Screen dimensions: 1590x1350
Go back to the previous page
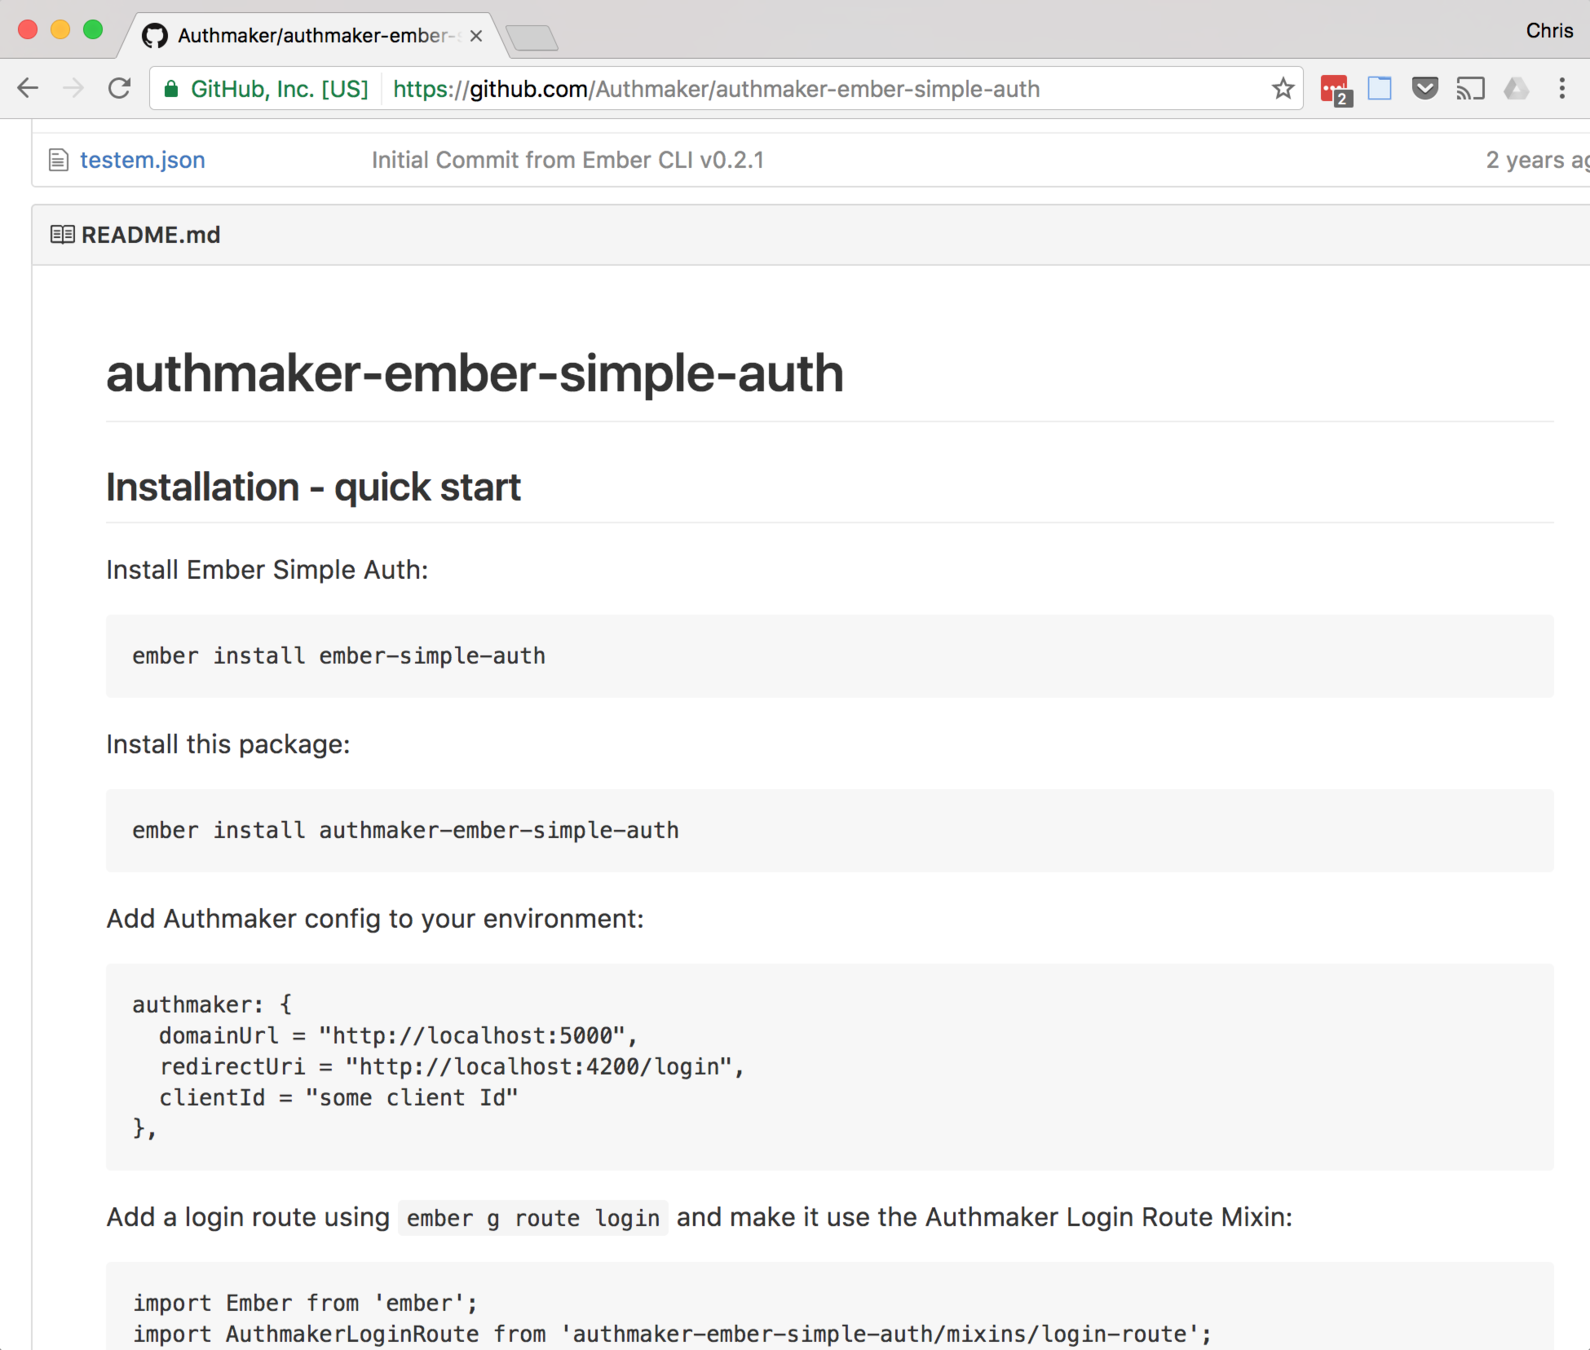point(28,89)
